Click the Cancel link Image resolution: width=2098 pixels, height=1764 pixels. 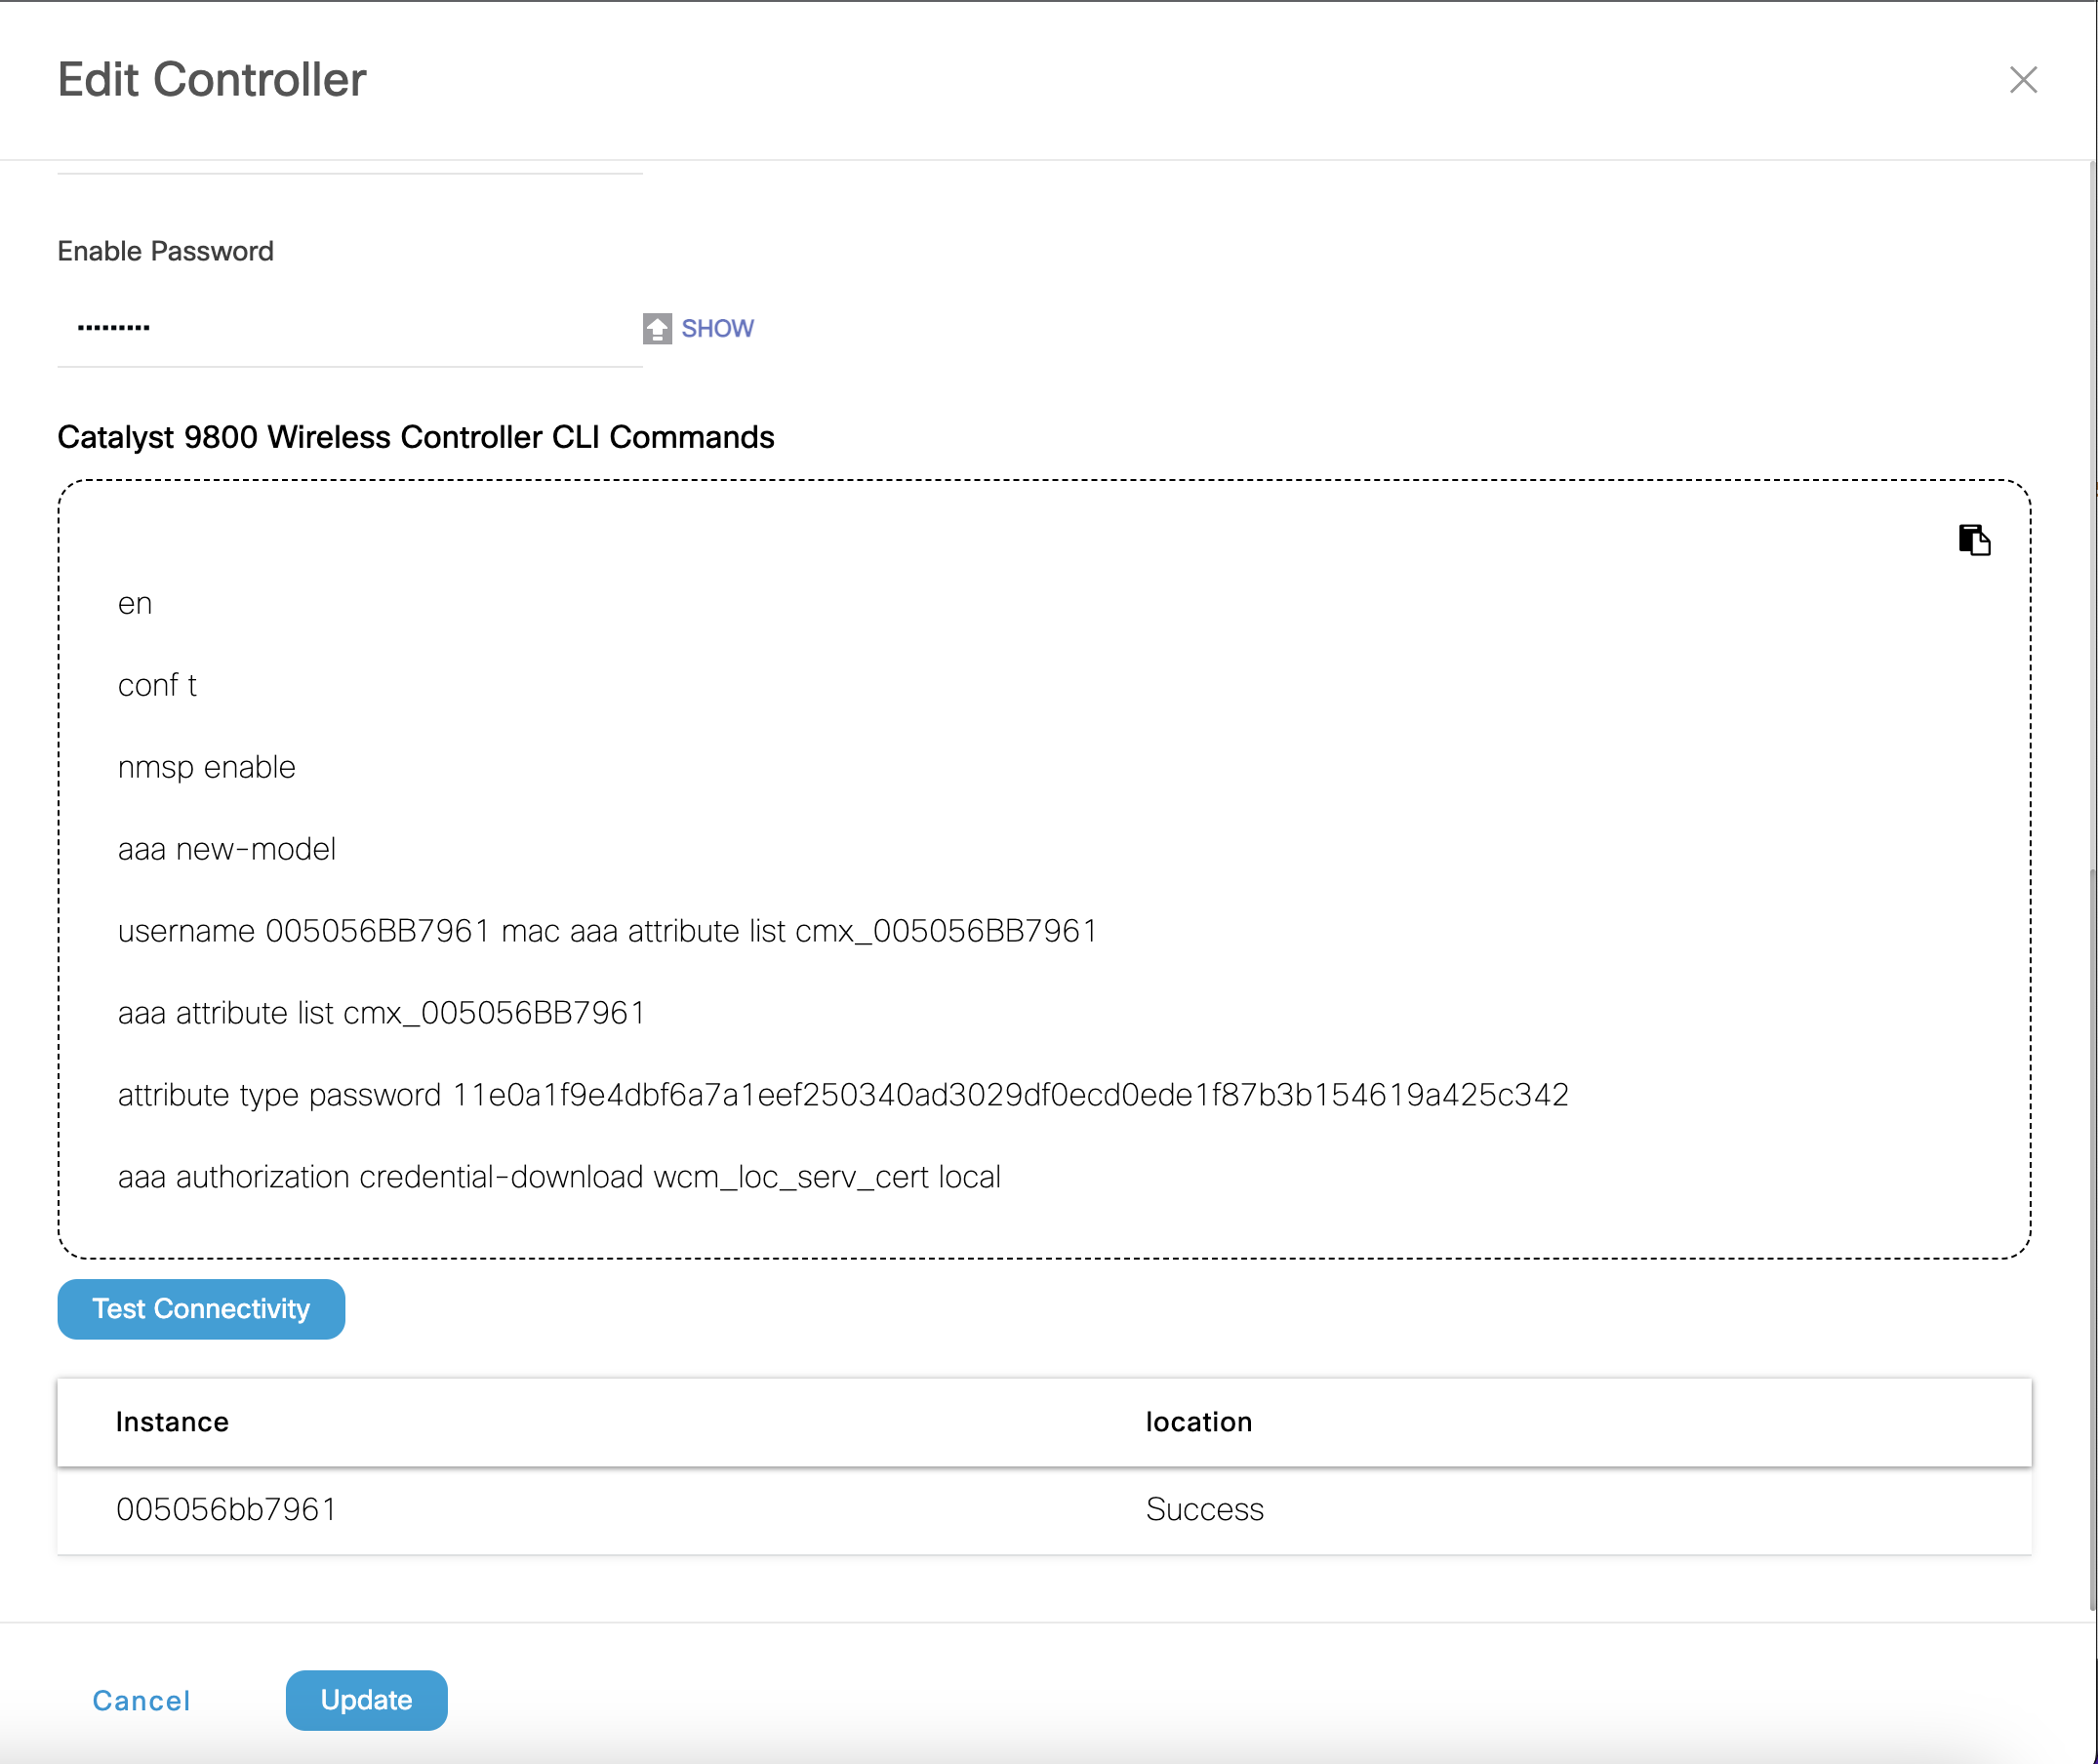pyautogui.click(x=141, y=1700)
